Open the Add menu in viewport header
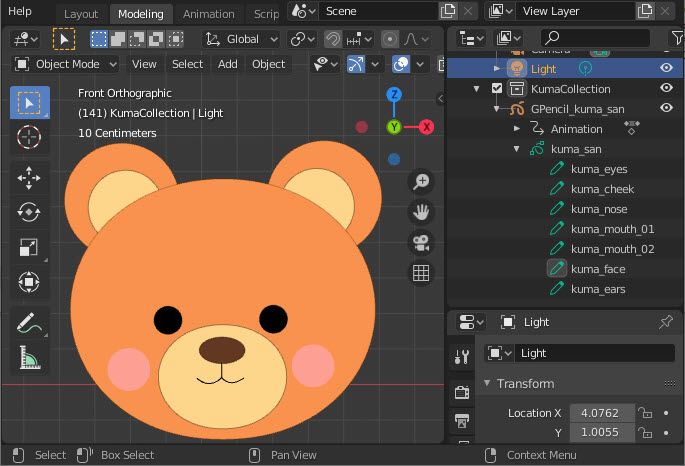 pyautogui.click(x=228, y=64)
